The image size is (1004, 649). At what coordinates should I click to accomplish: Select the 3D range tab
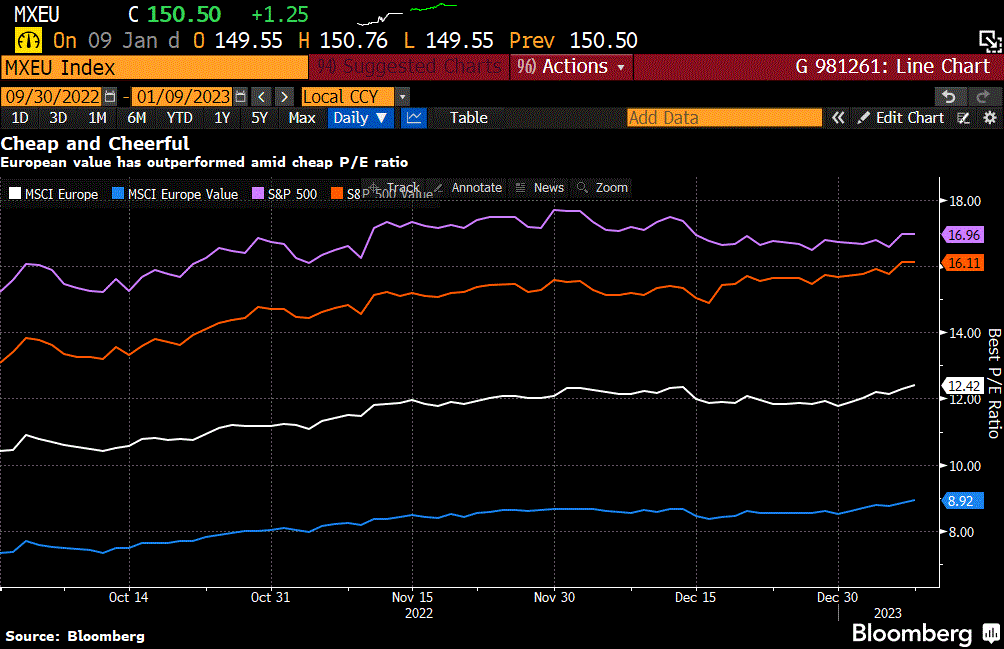click(58, 118)
